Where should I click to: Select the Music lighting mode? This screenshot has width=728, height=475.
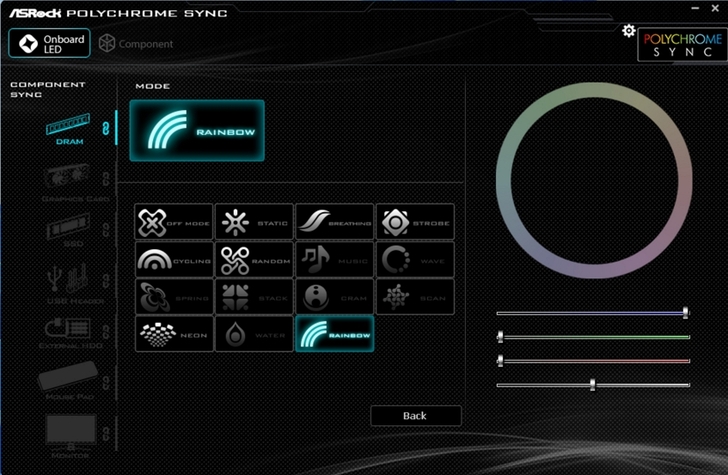334,260
